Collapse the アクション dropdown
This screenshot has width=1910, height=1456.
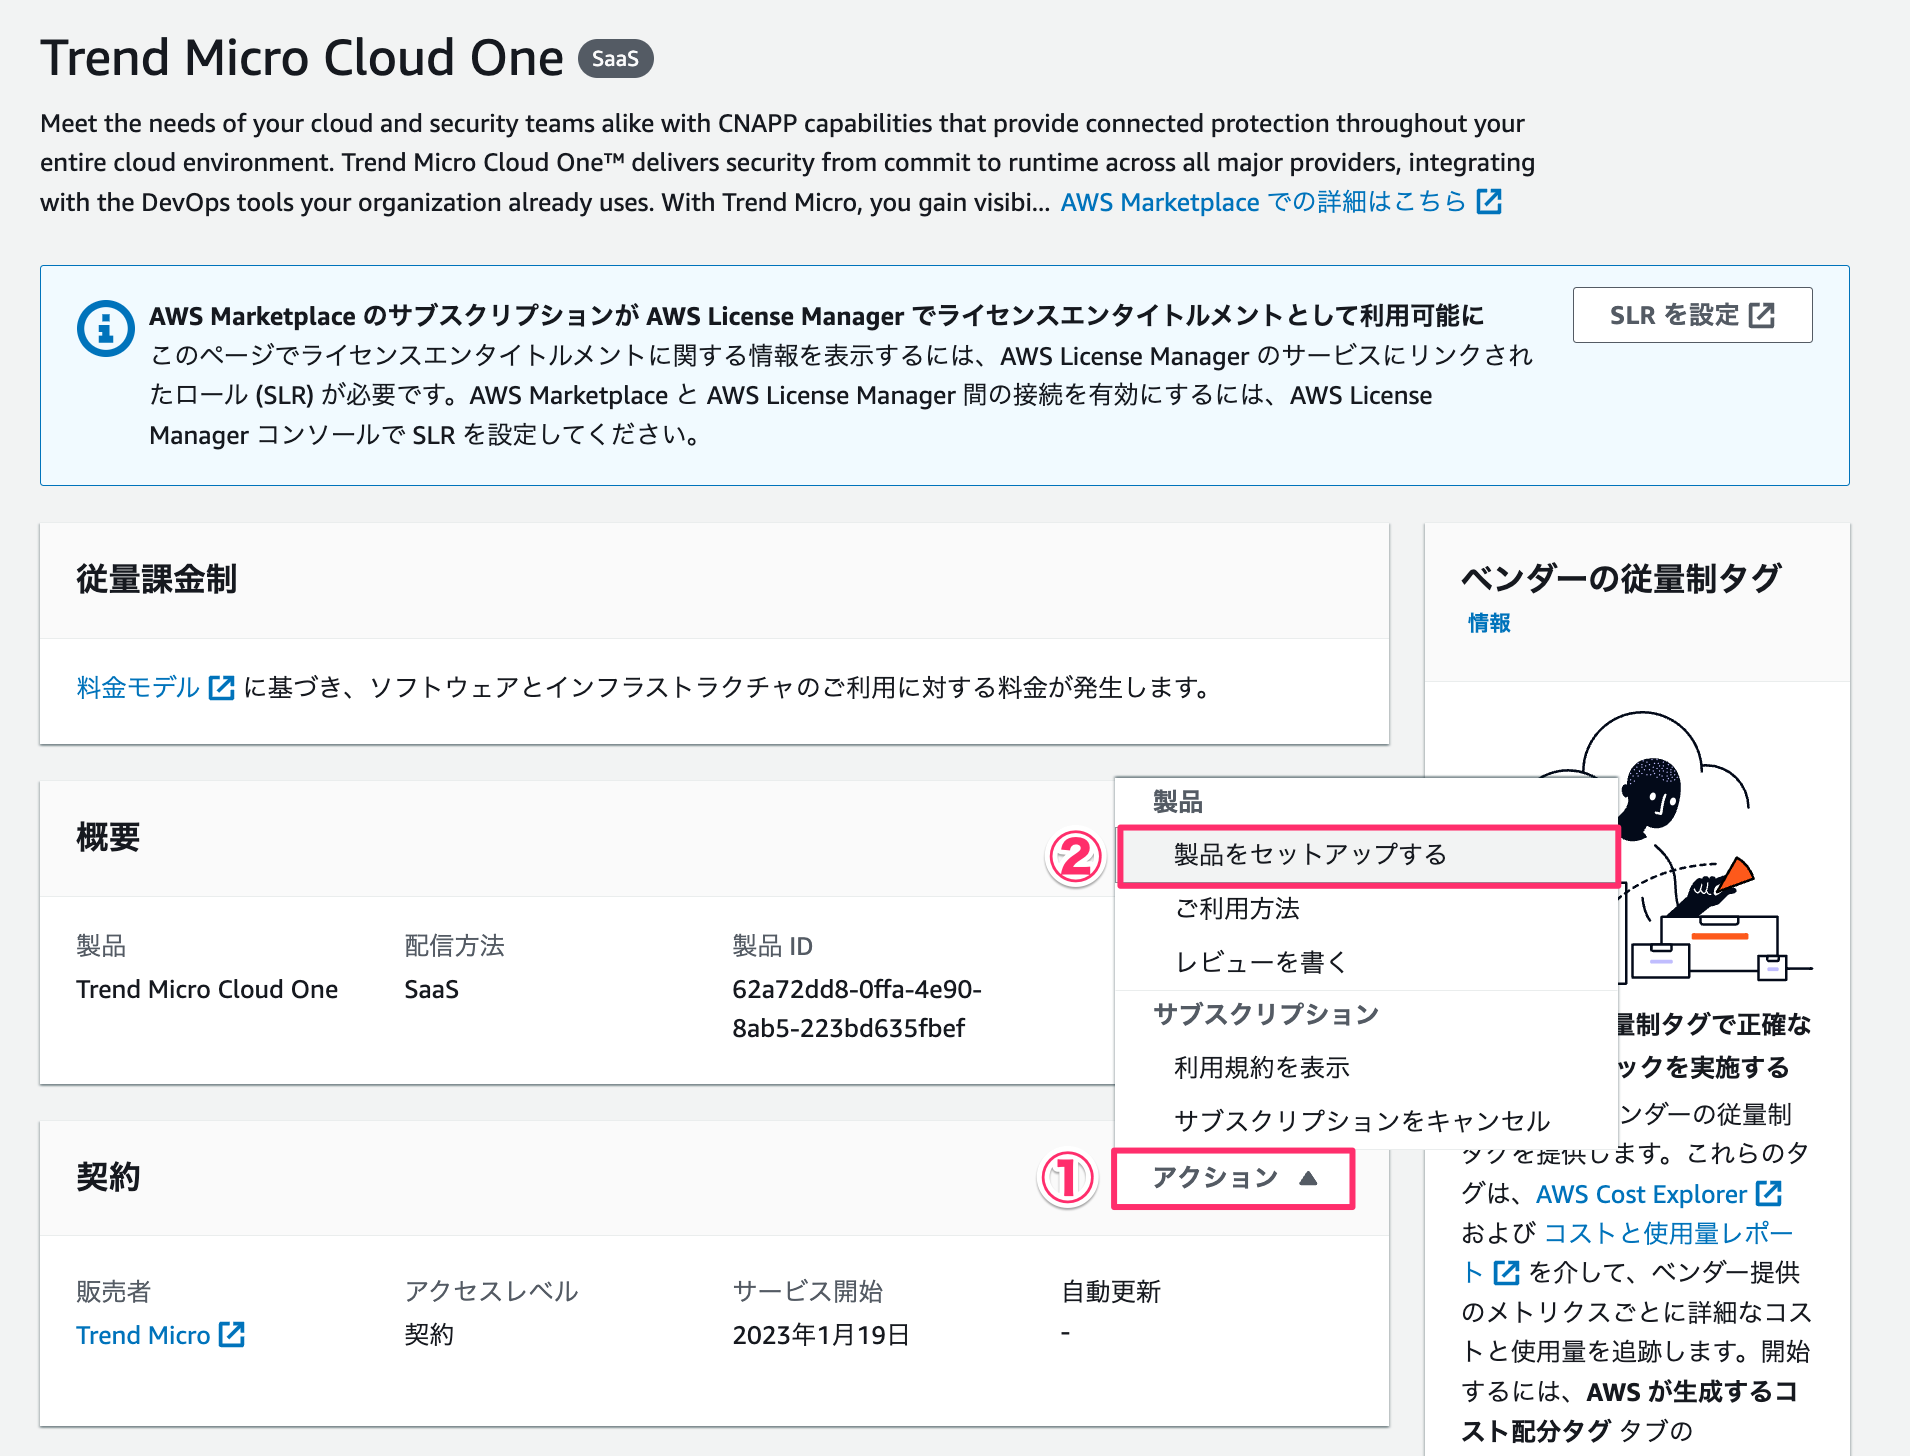pyautogui.click(x=1233, y=1178)
